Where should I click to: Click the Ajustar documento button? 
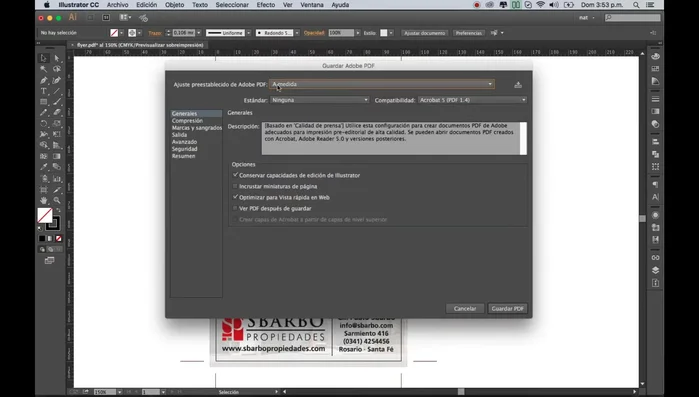click(x=424, y=33)
